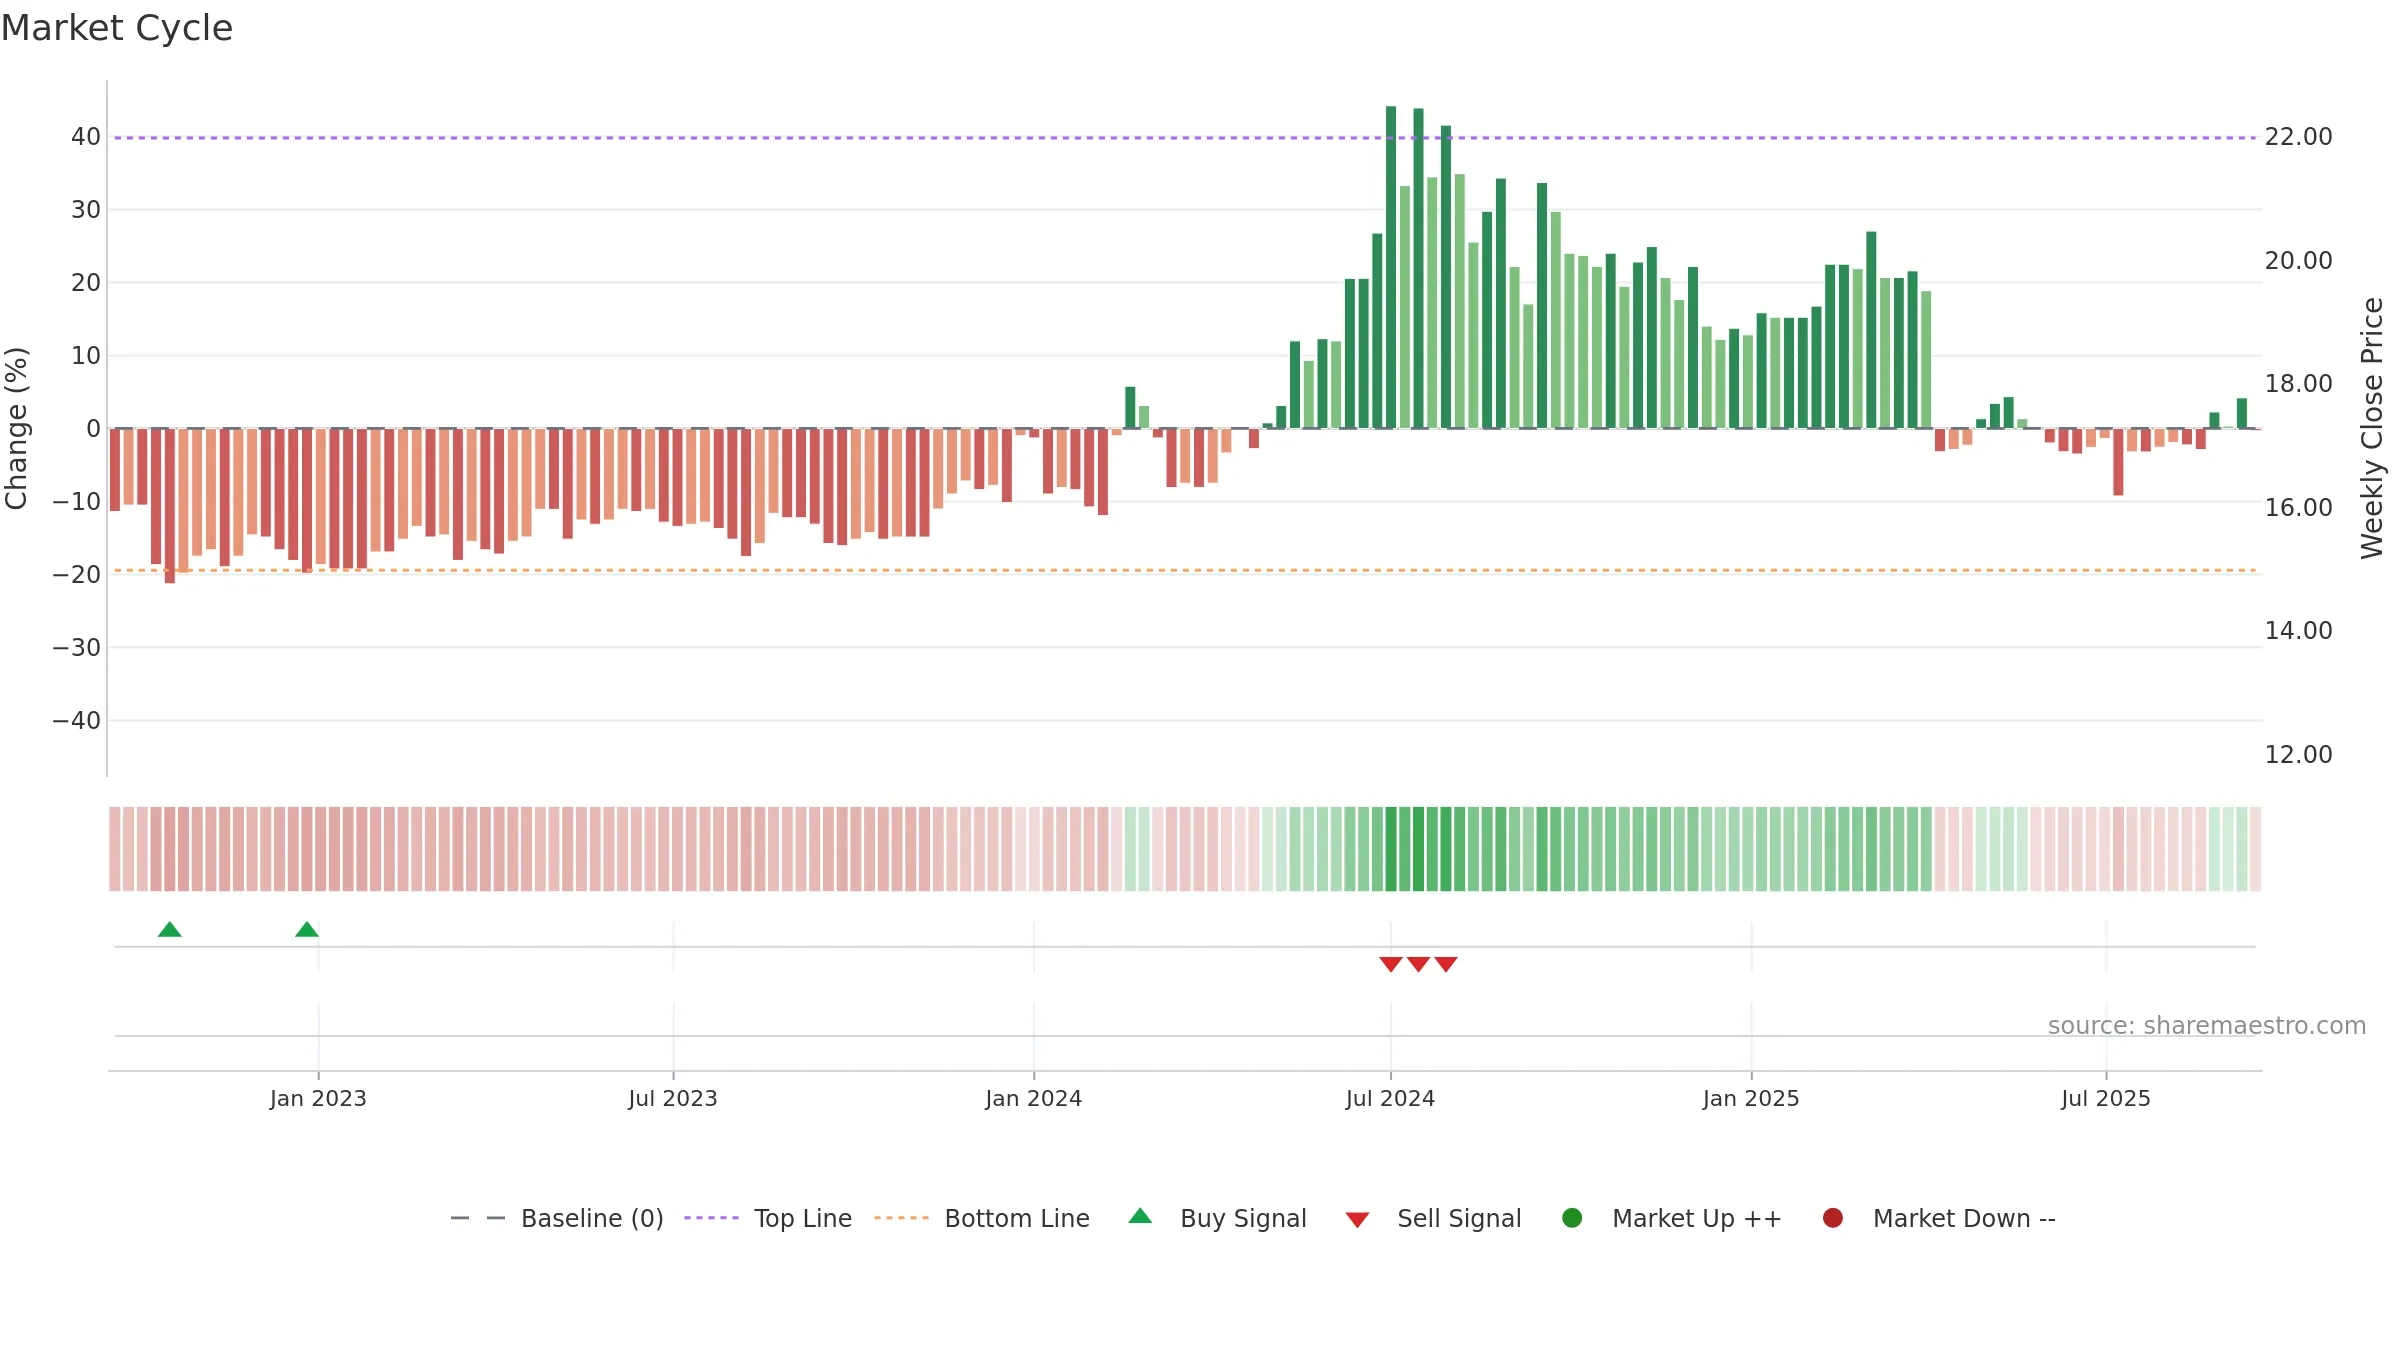Image resolution: width=2400 pixels, height=1350 pixels.
Task: Click the 20.00 price axis value
Action: coord(2298,260)
